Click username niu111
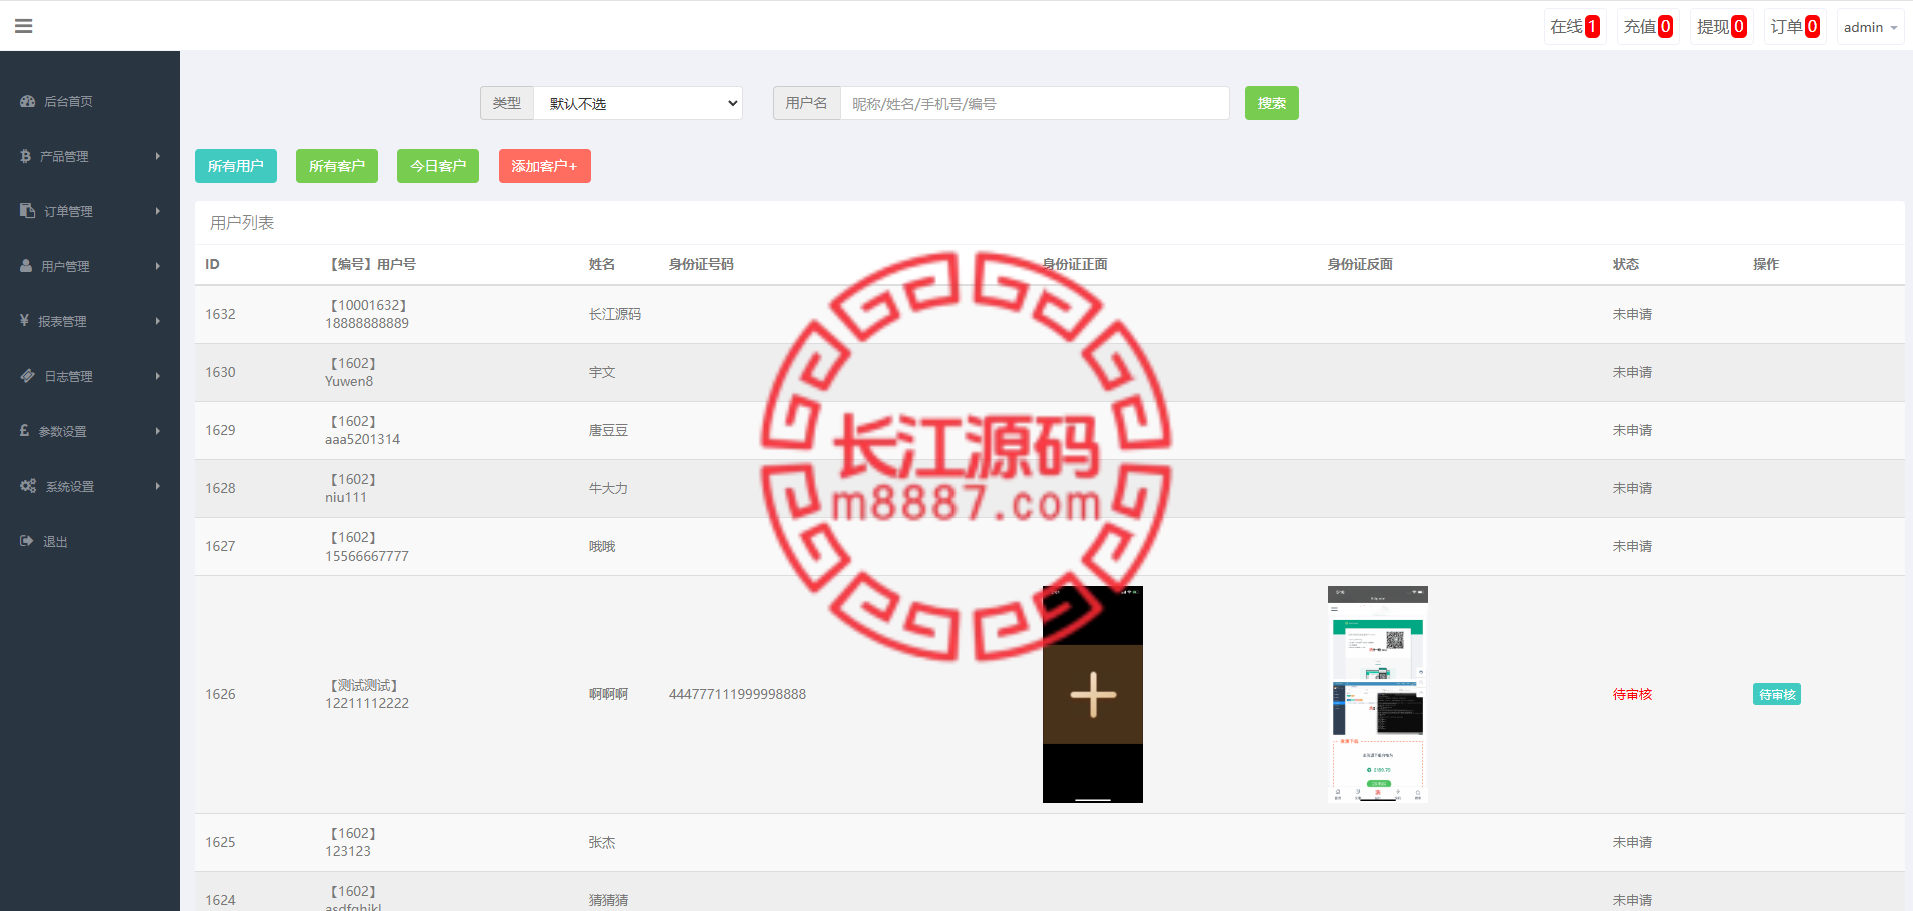This screenshot has width=1913, height=911. tap(346, 497)
